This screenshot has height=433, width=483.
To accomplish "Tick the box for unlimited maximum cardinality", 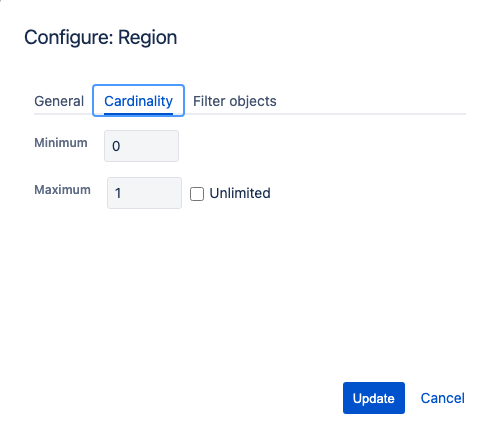I will (x=197, y=194).
